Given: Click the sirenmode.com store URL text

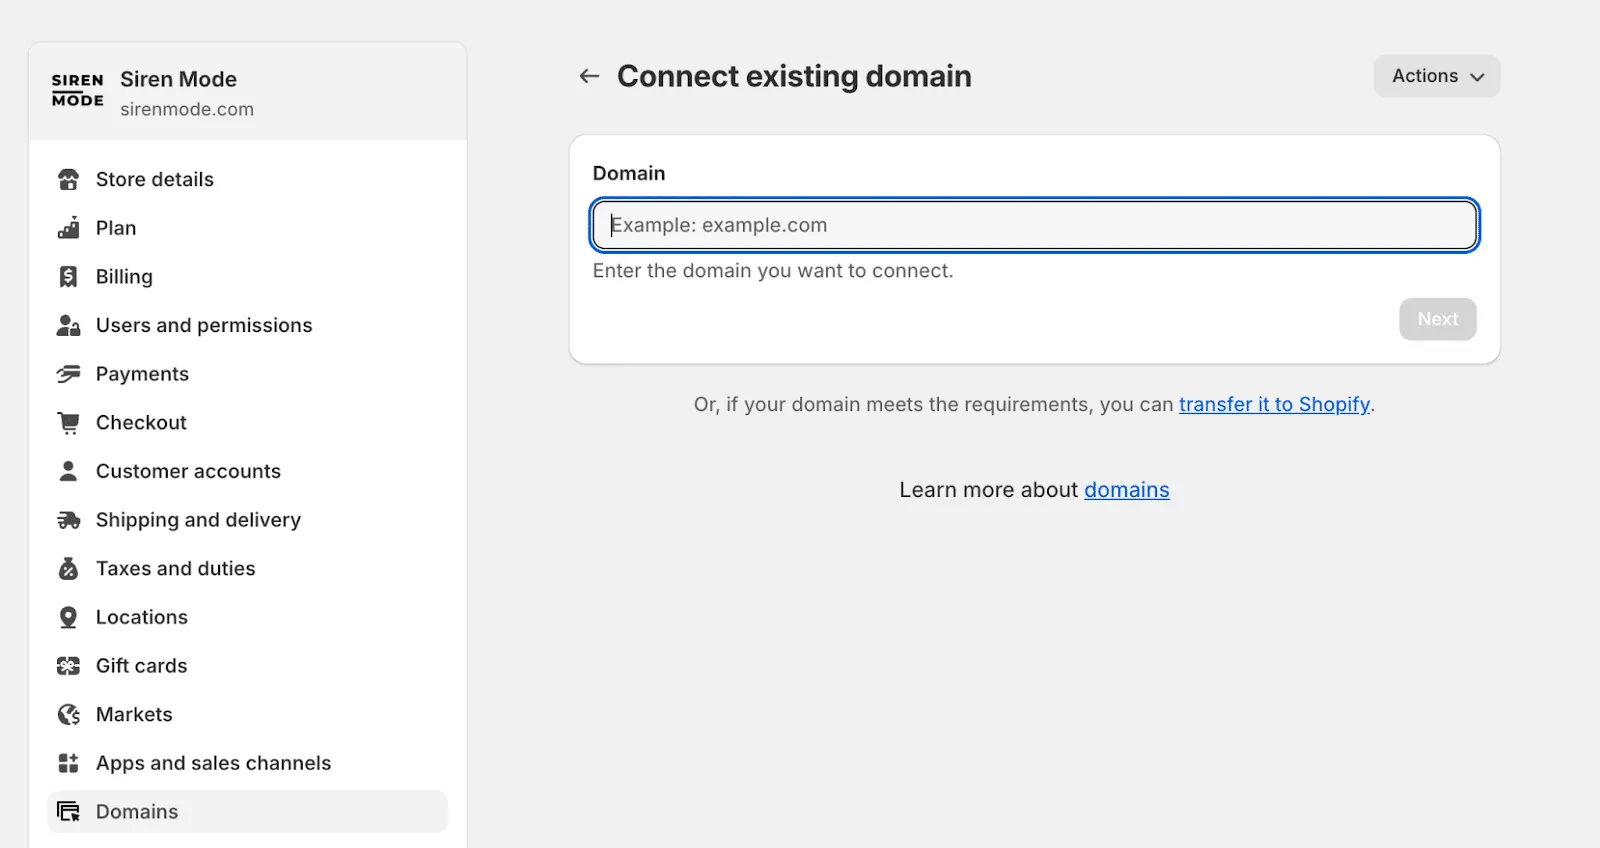Looking at the screenshot, I should click(x=187, y=109).
